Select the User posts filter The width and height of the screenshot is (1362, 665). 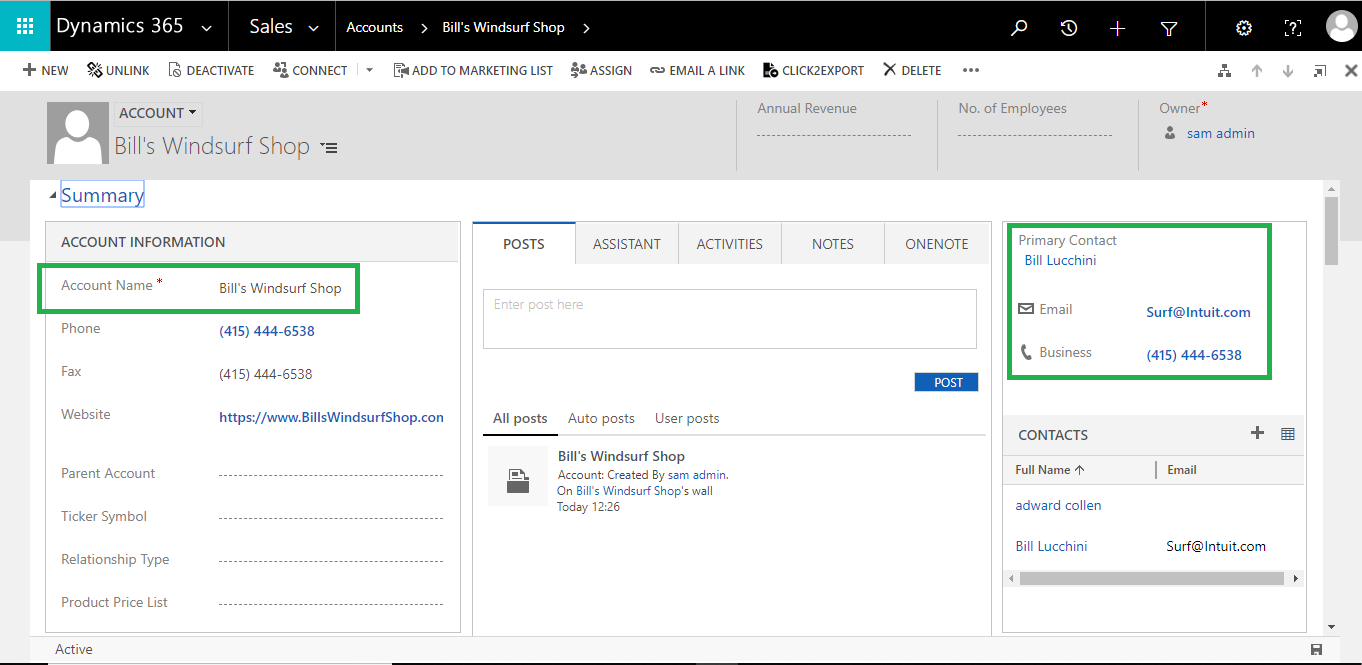click(x=687, y=418)
